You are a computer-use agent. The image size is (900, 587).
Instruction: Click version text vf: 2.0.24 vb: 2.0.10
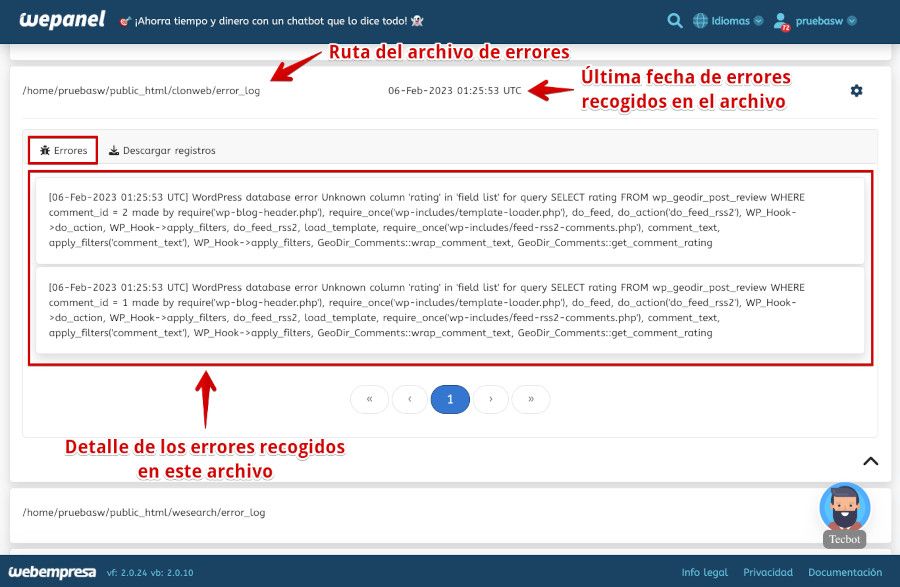tap(150, 573)
